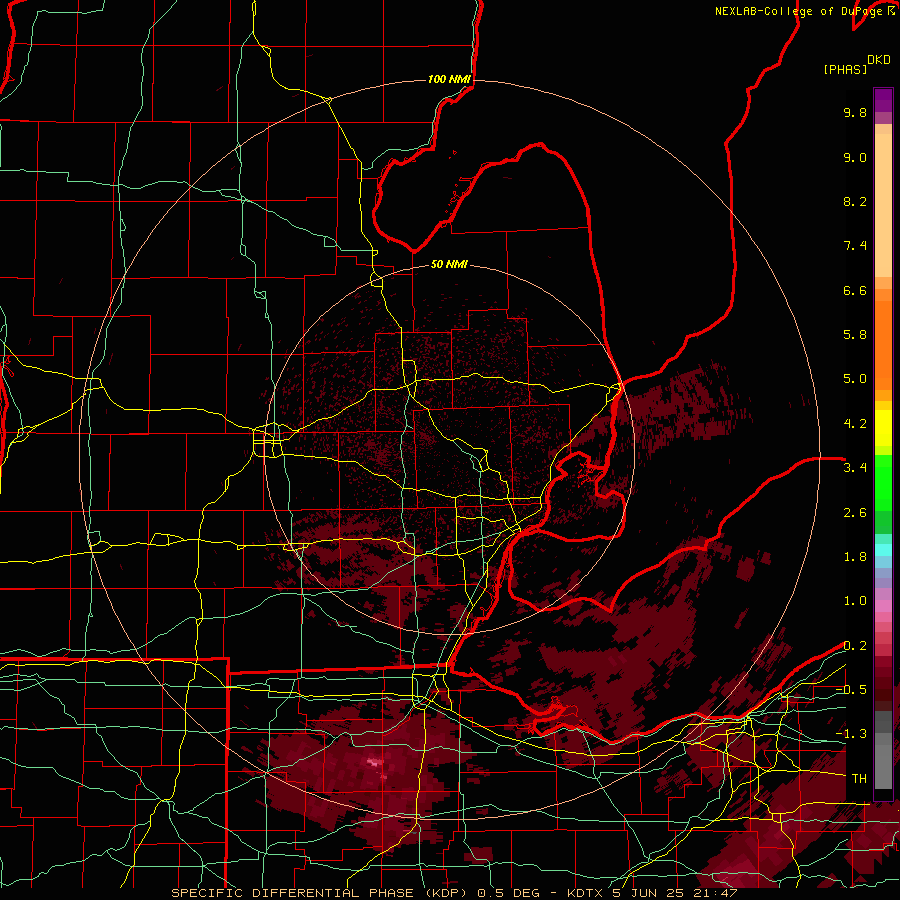The image size is (900, 900).
Task: Click the TH threshold label
Action: pyautogui.click(x=859, y=779)
